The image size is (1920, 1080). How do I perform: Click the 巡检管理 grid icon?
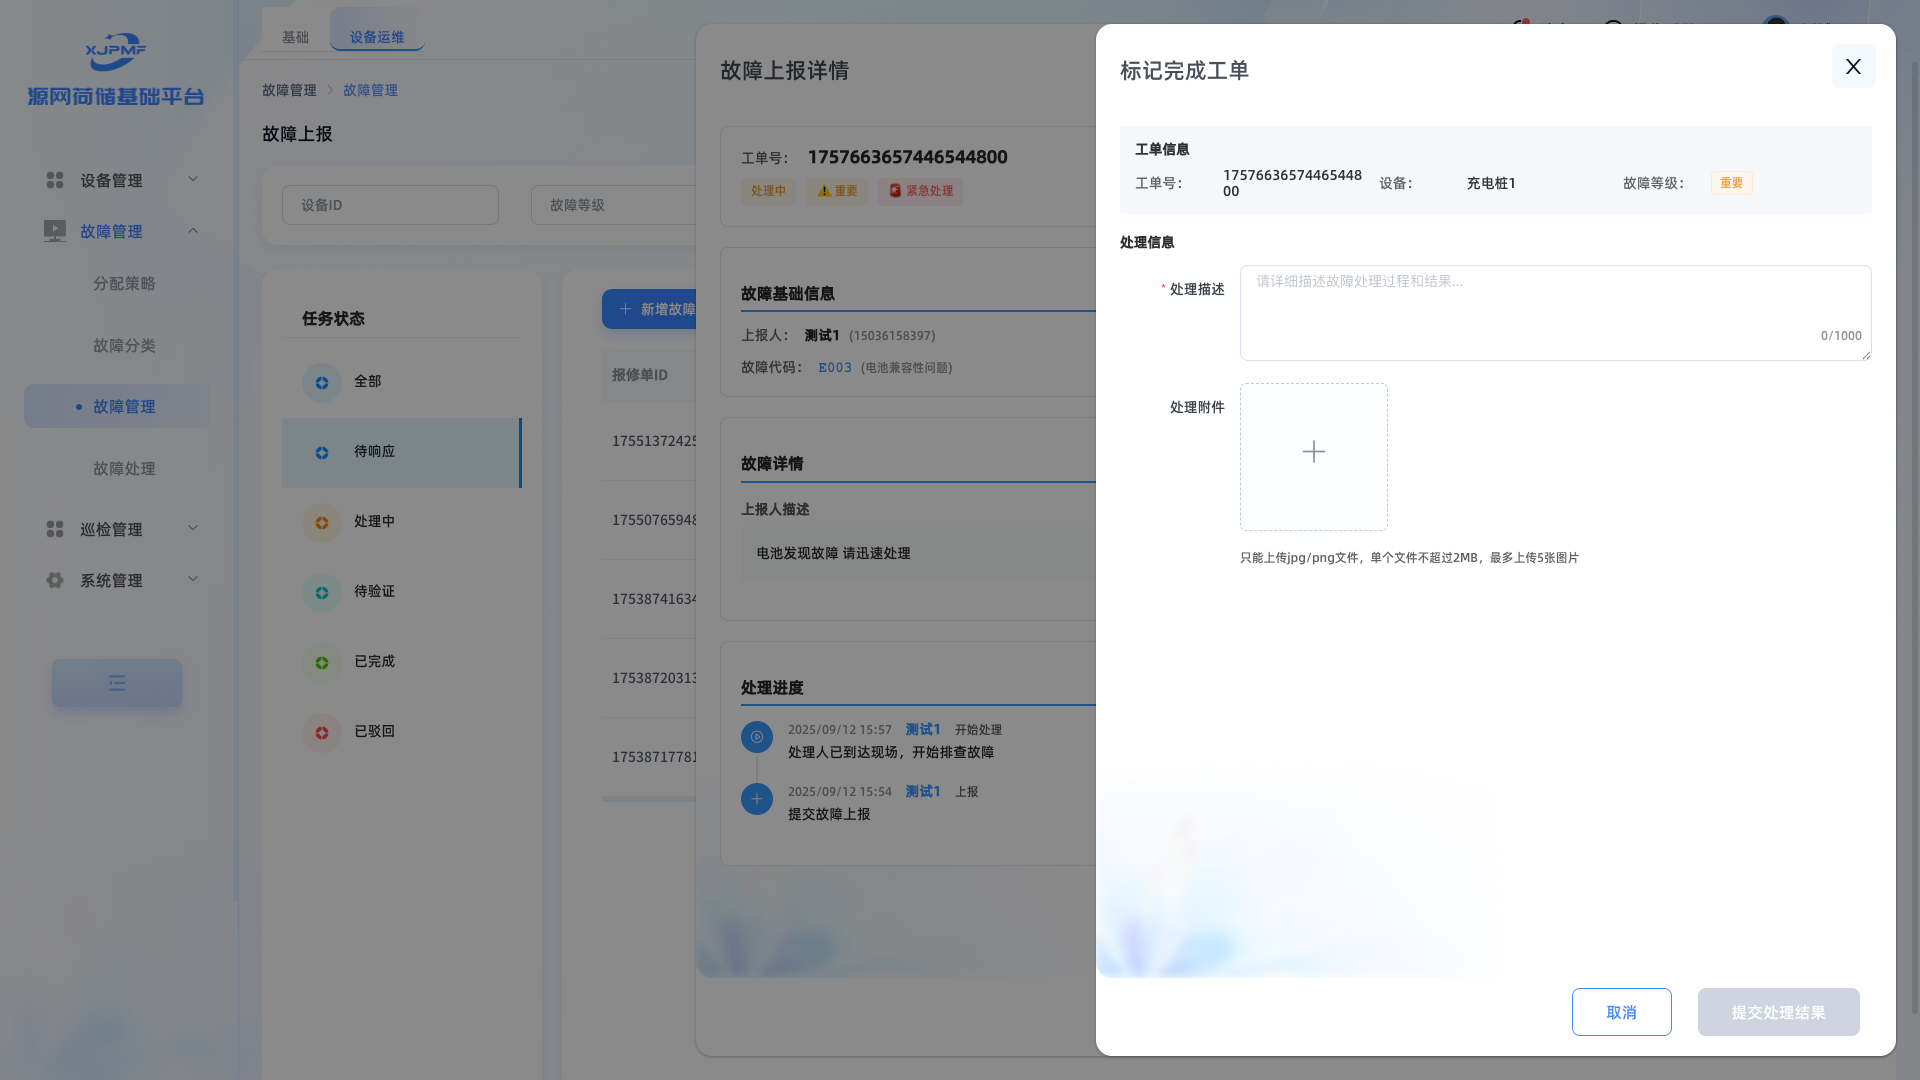tap(55, 529)
